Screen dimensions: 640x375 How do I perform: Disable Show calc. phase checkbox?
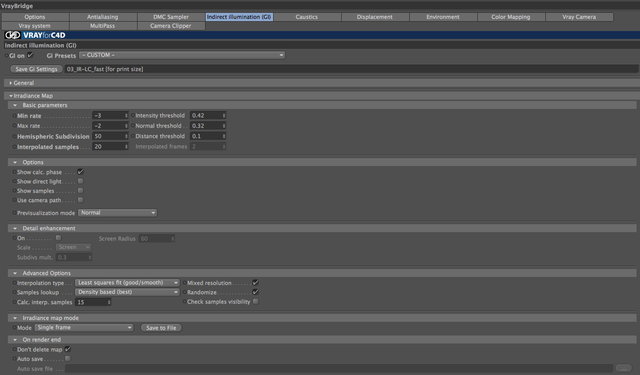[x=80, y=172]
